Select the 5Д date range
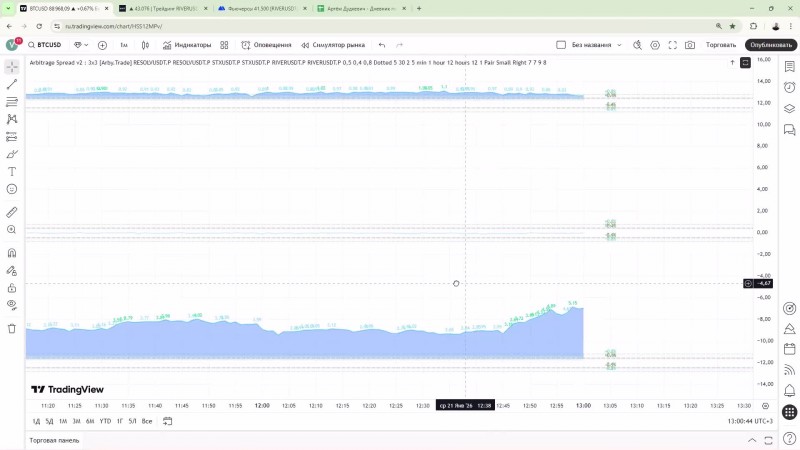This screenshot has width=800, height=450. (x=49, y=421)
